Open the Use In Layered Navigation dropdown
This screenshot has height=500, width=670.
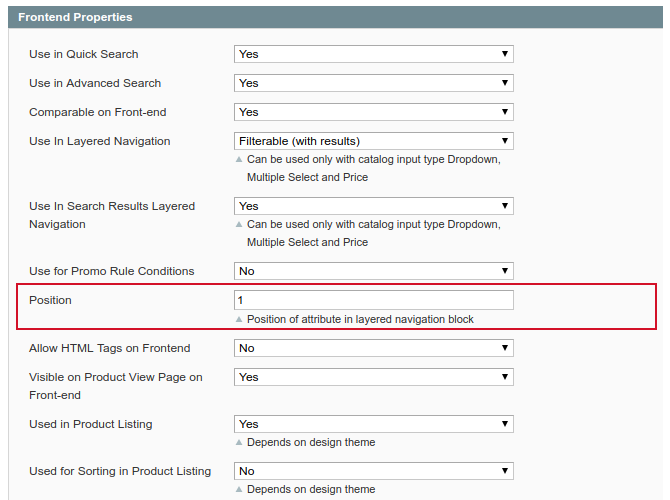(x=373, y=141)
